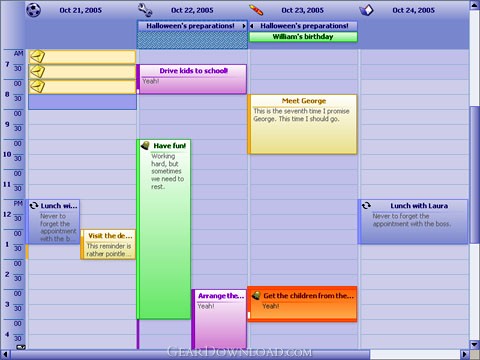
Task: Expand more appointments arrow below 4:30 time slot
Action: [x=21, y=347]
